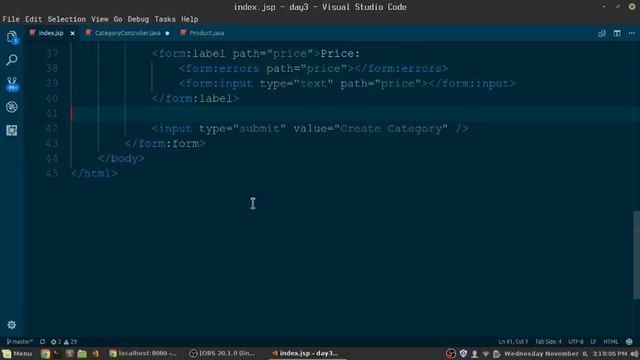
Task: Change the HTML language mode
Action: (x=611, y=342)
